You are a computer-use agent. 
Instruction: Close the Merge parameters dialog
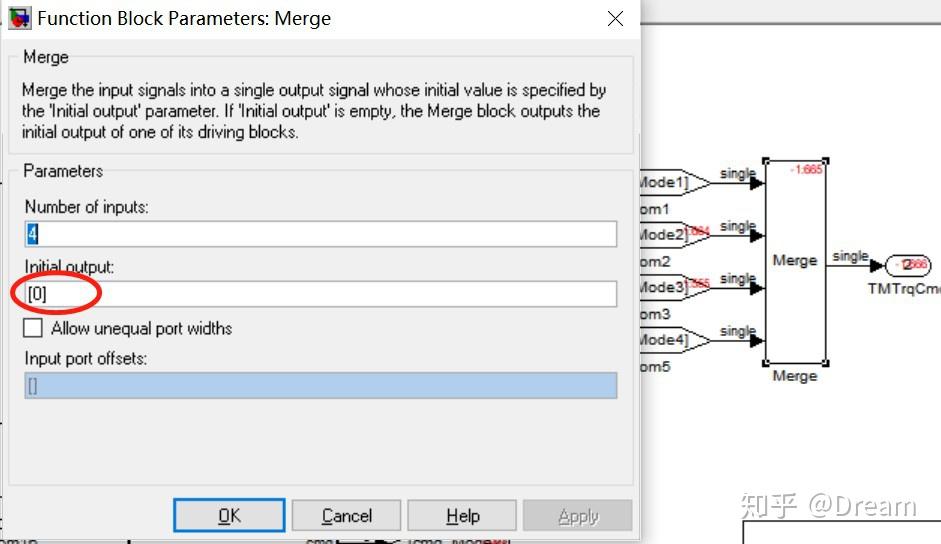click(615, 19)
